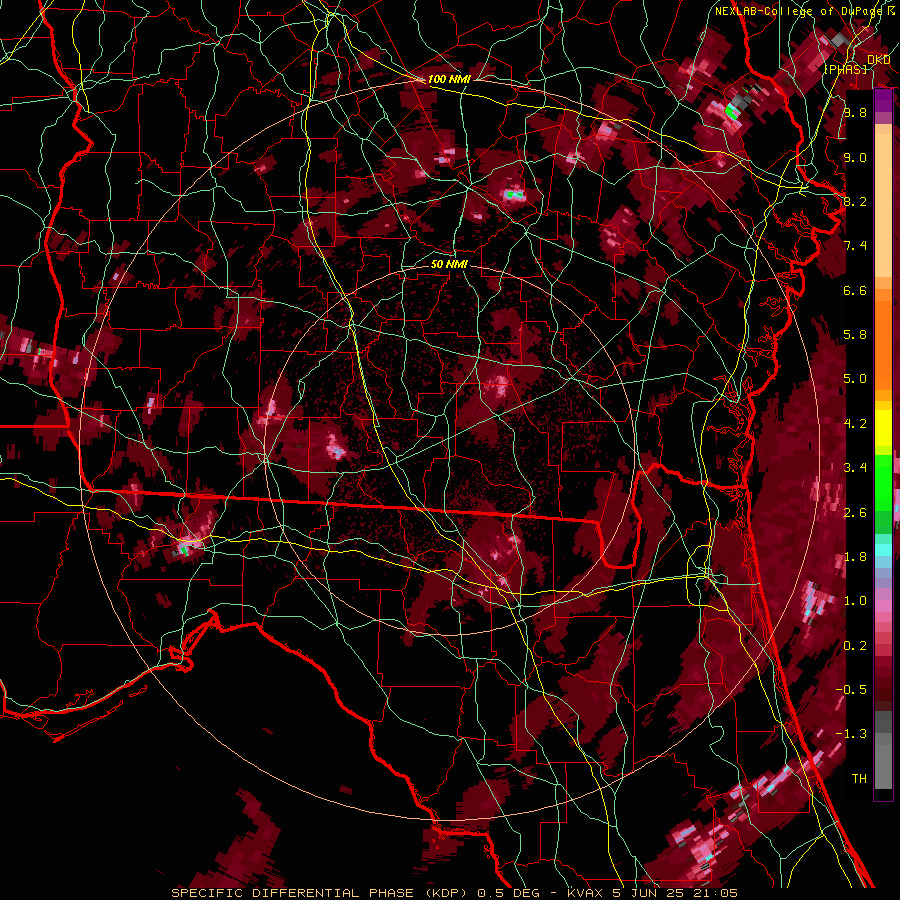Click the Specific Differential Phase KVAX caption
900x900 pixels.
(455, 893)
